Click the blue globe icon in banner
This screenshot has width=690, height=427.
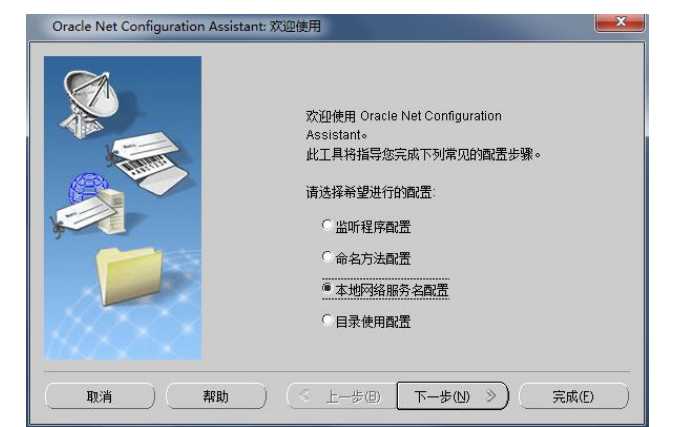[x=88, y=187]
